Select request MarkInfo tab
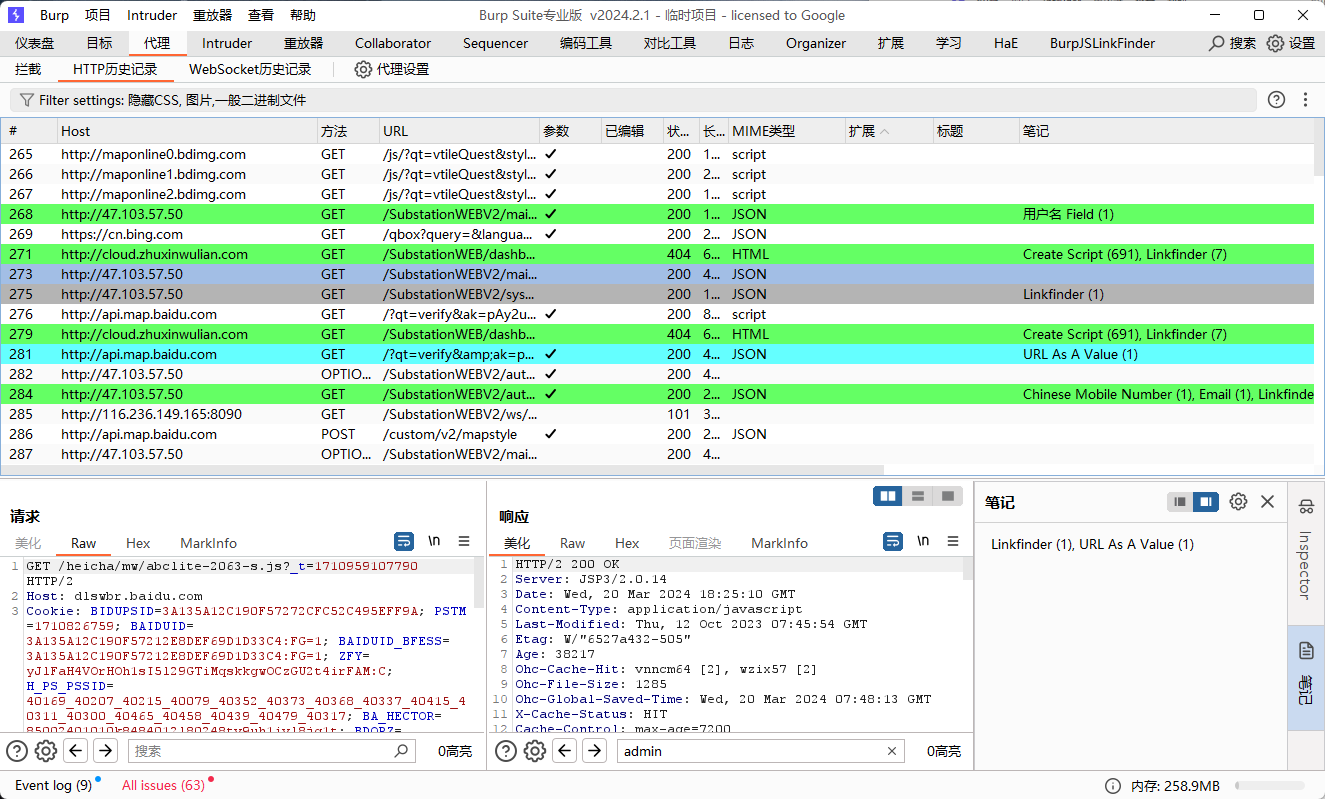This screenshot has width=1325, height=799. [208, 543]
